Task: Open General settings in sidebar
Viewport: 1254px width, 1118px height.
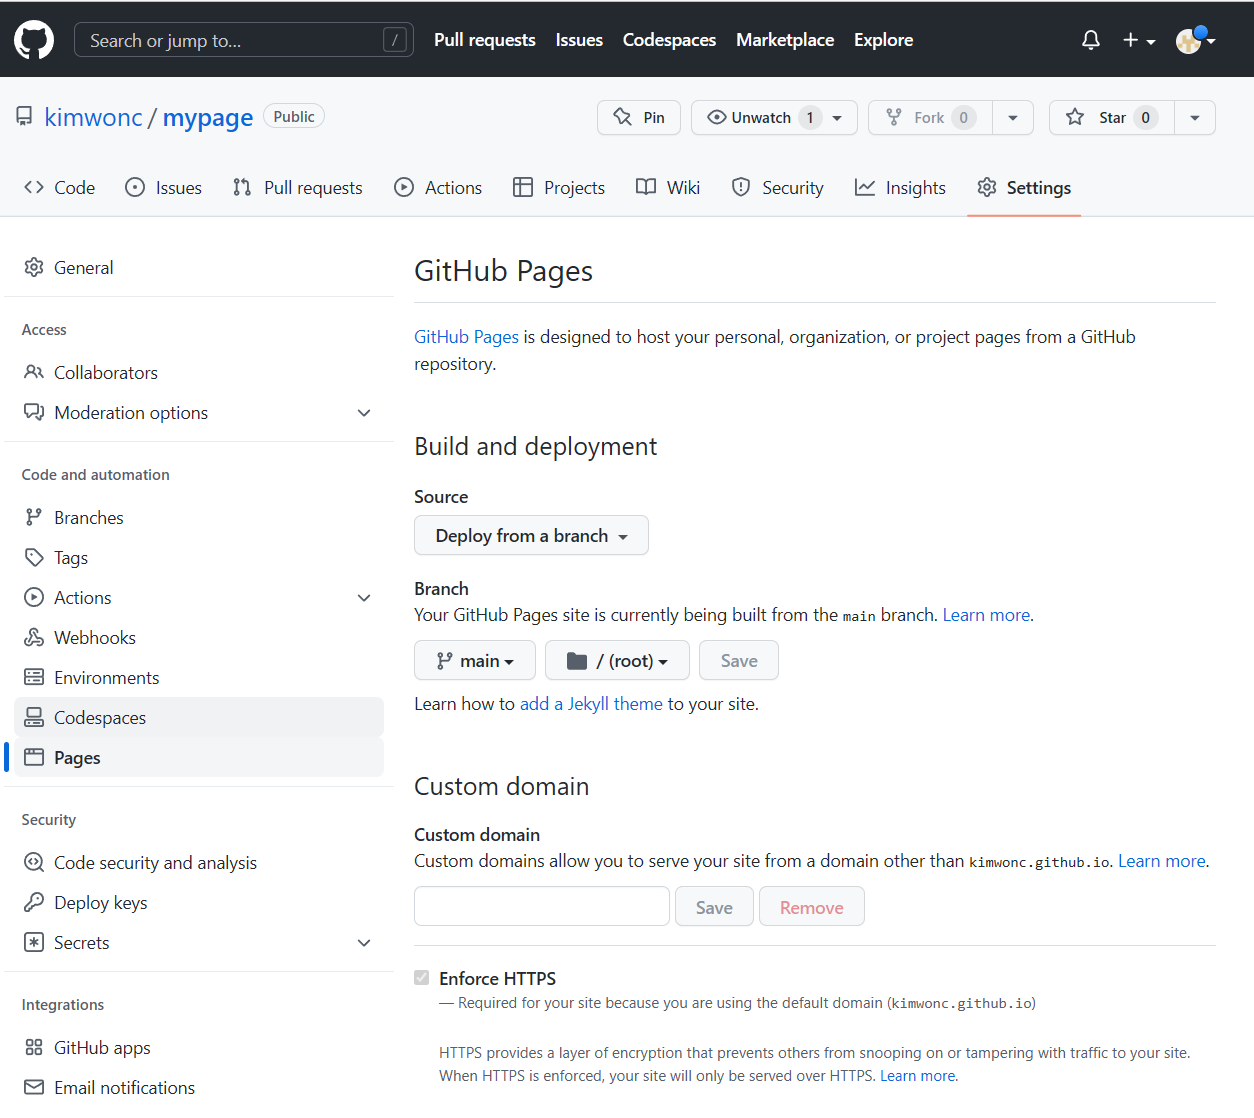Action: pos(199,267)
